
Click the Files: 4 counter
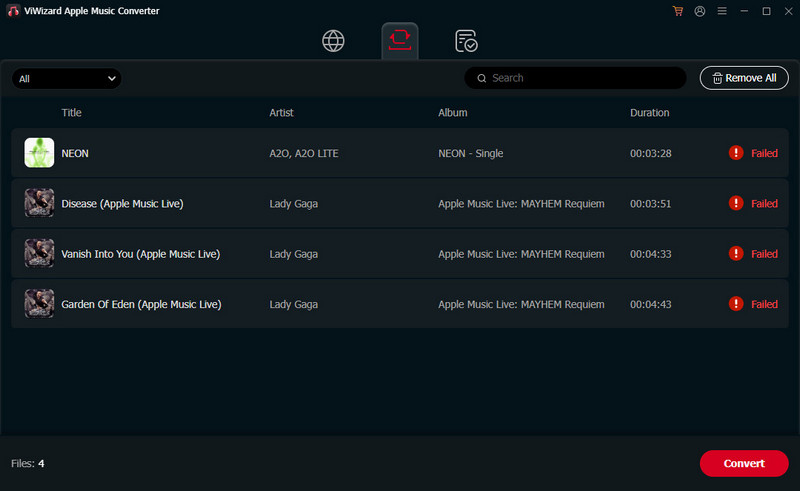point(28,463)
